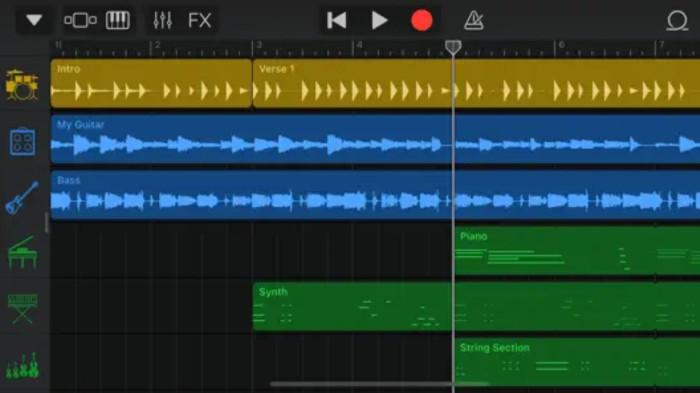700x393 pixels.
Task: Select the My Guitar audio region
Action: pyautogui.click(x=375, y=139)
